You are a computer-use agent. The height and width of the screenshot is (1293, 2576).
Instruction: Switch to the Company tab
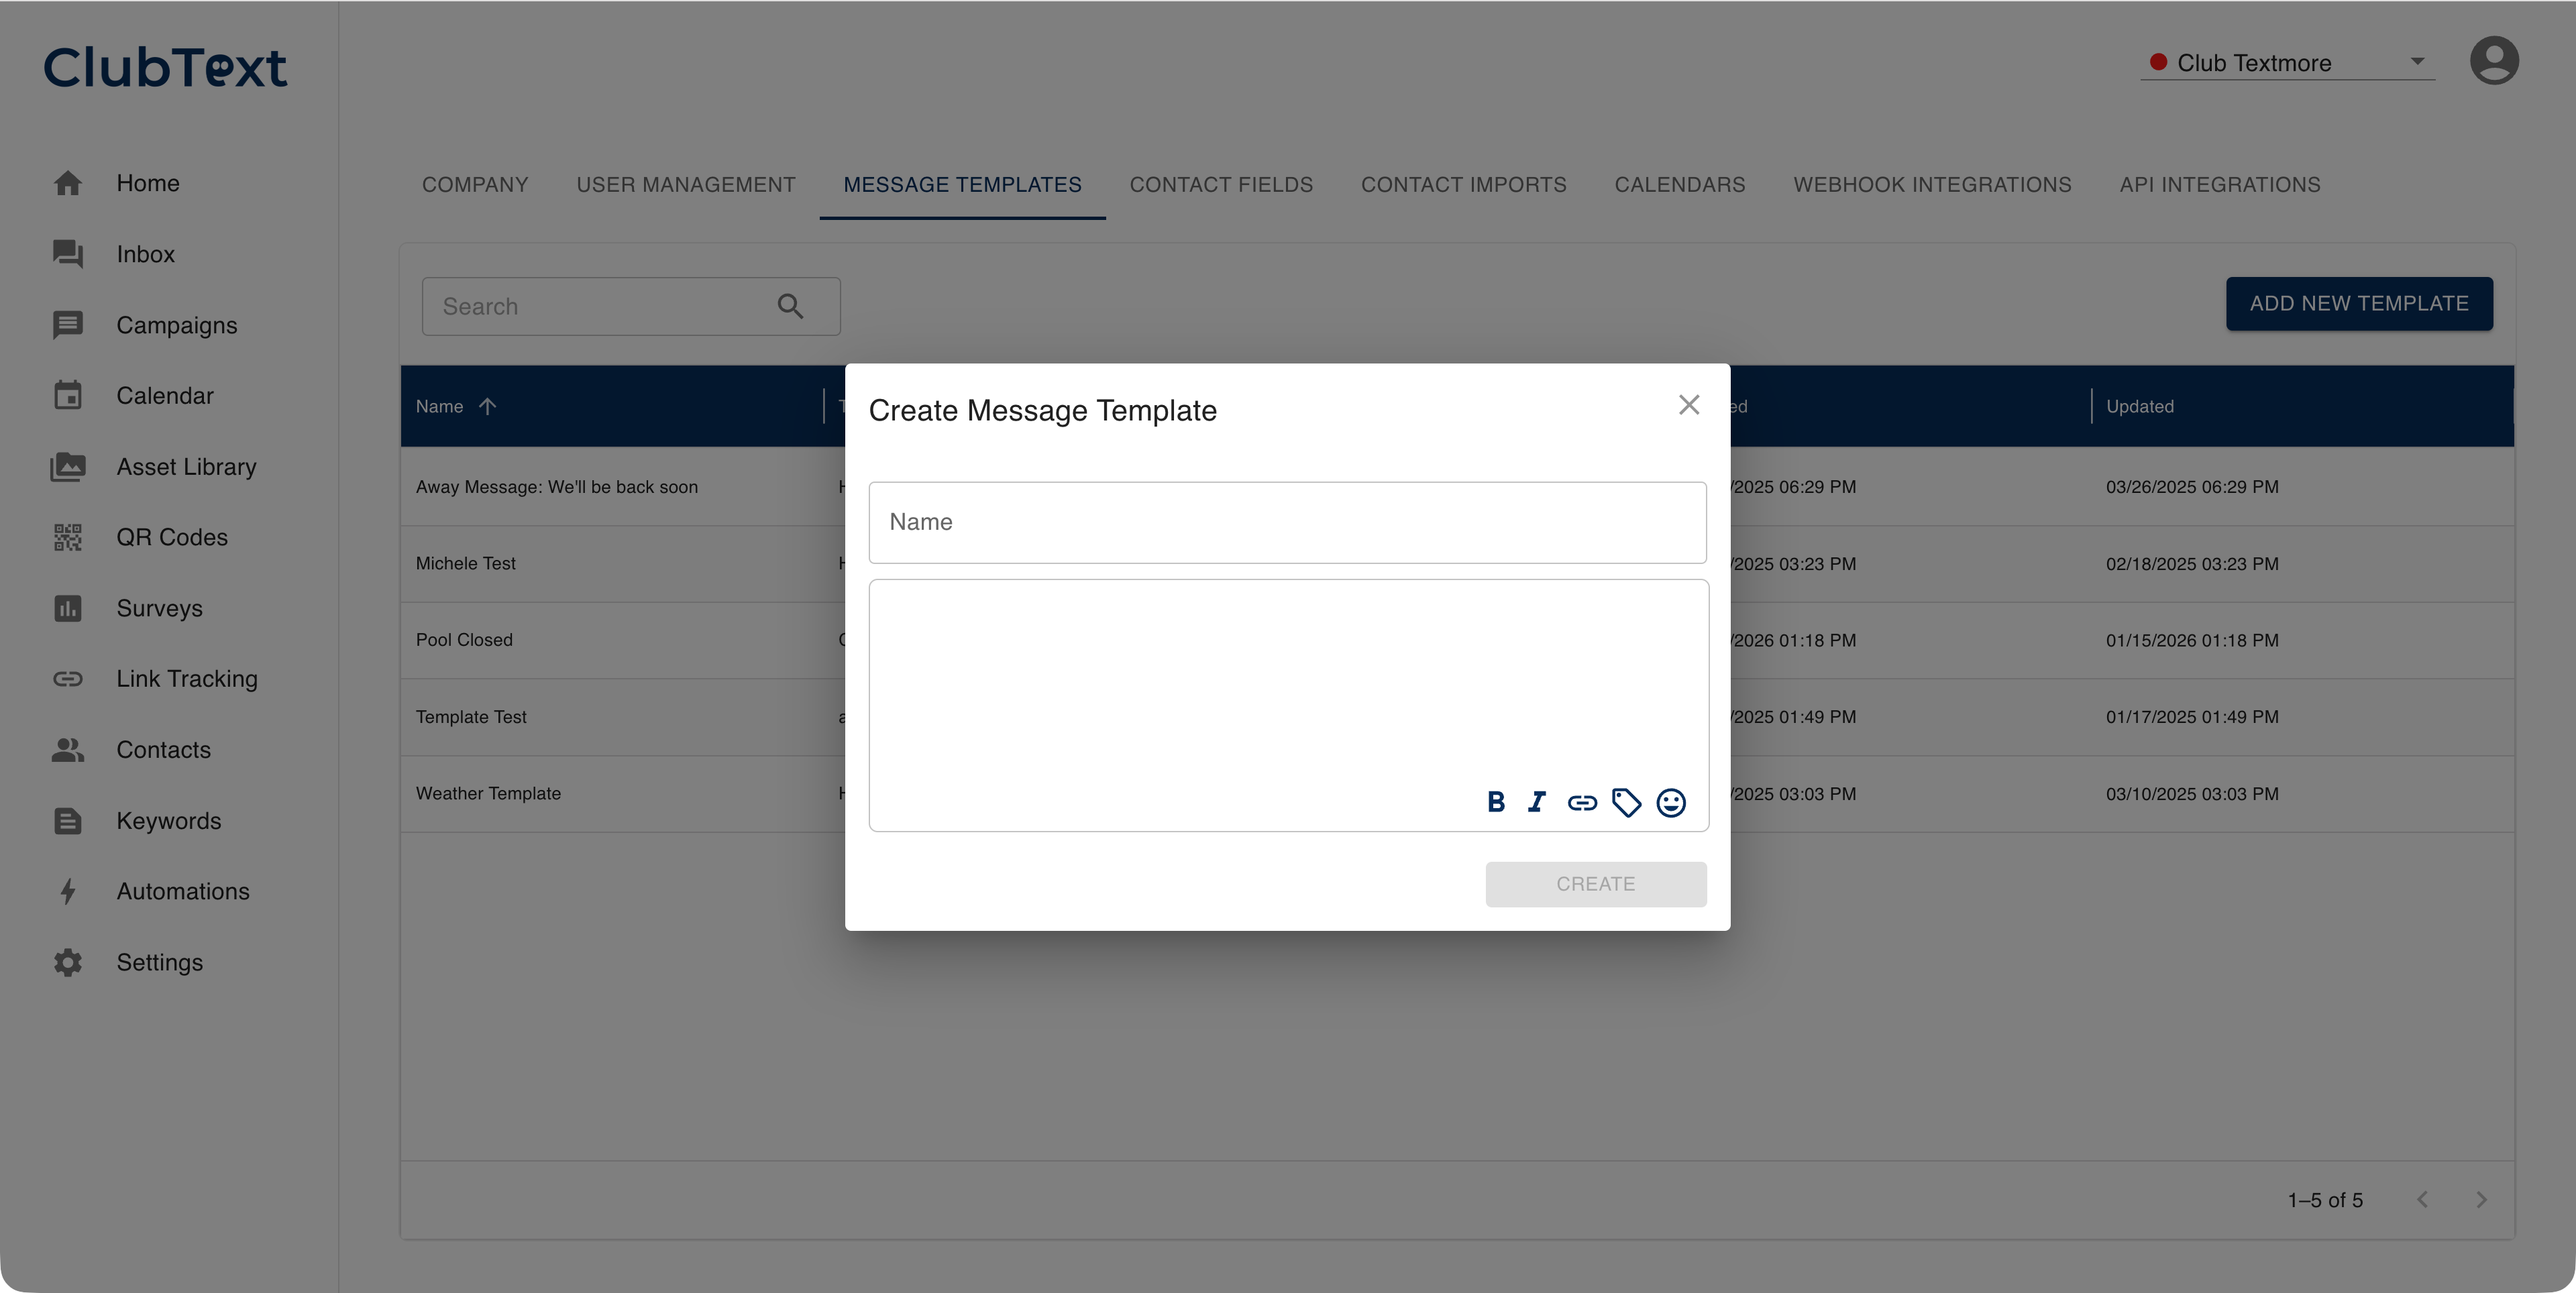point(475,185)
